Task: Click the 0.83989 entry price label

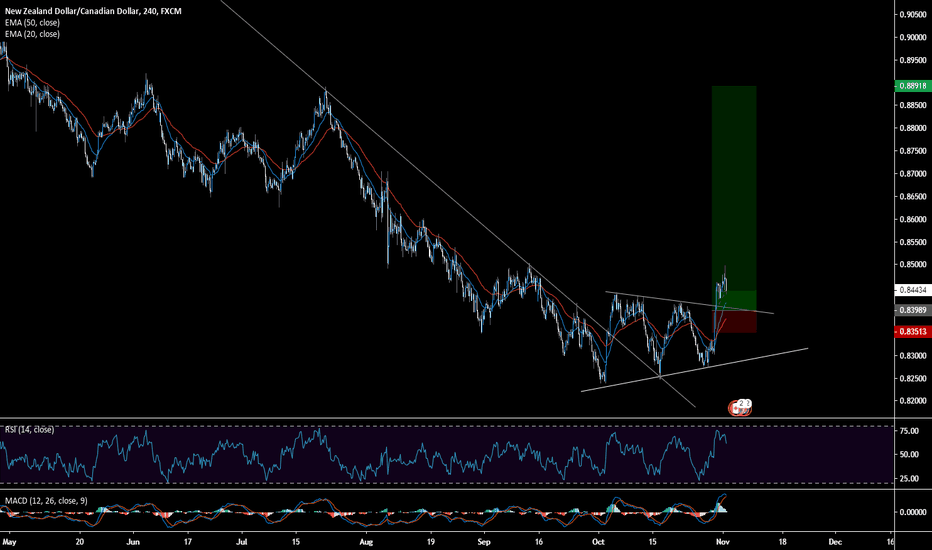Action: 912,312
